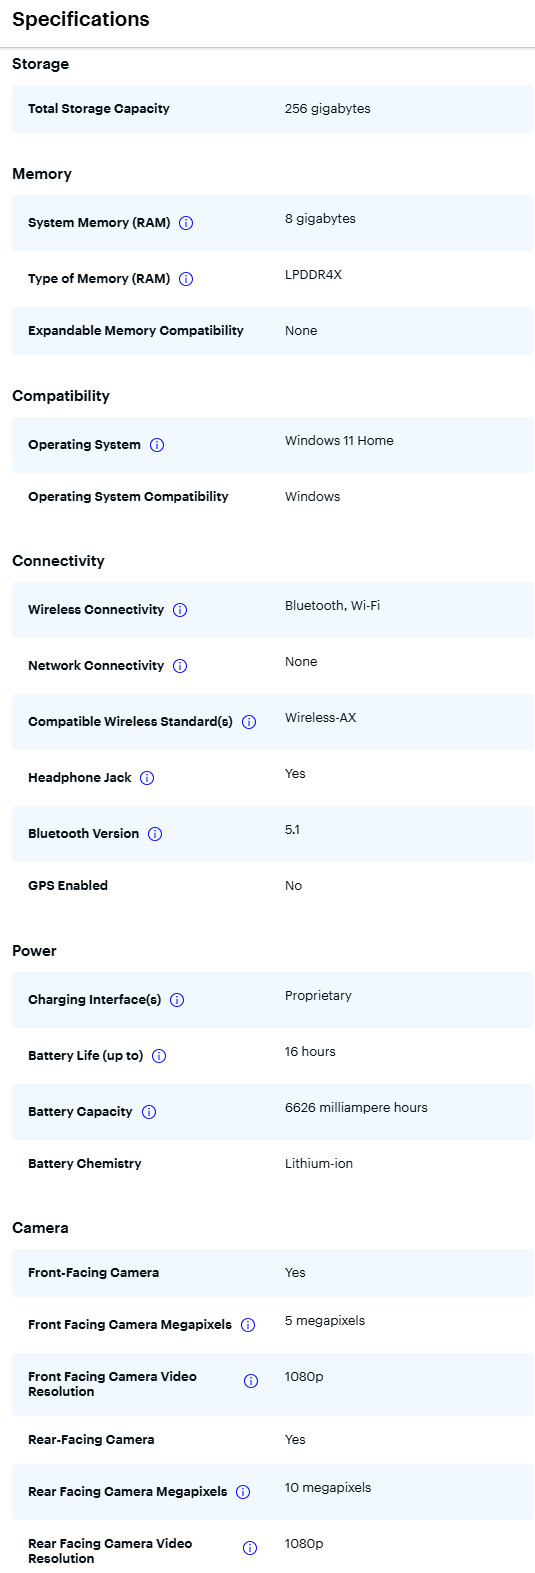Click the Windows 11 Home value

339,441
